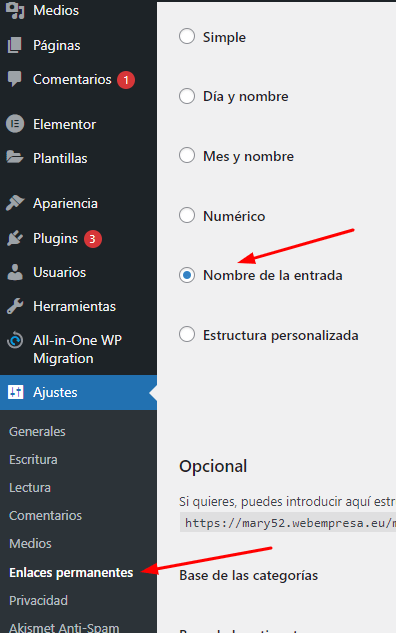This screenshot has height=633, width=396.
Task: Click the Páginas pages icon
Action: 15,45
